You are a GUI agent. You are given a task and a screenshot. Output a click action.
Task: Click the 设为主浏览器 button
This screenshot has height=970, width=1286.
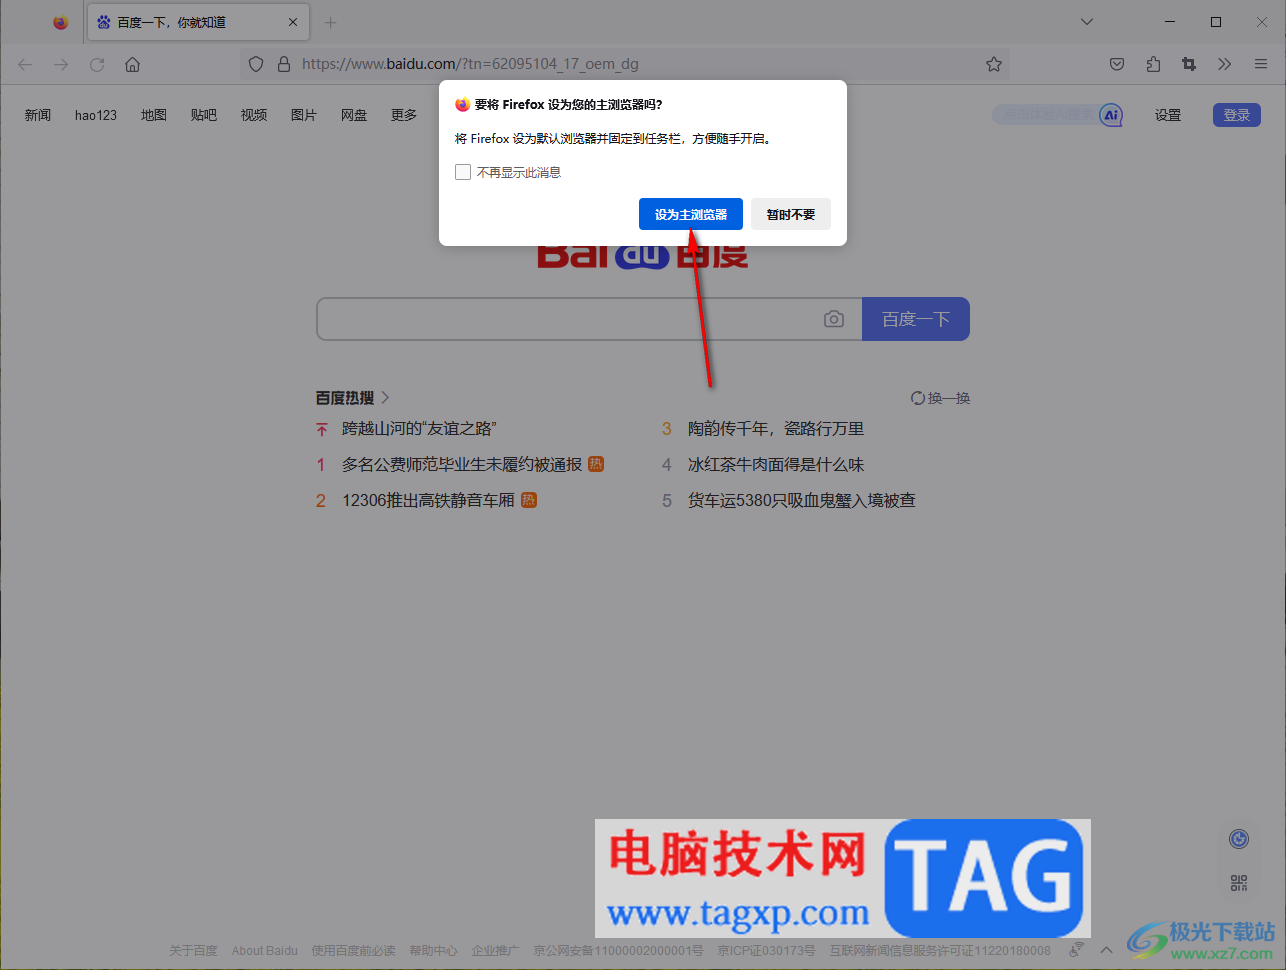coord(690,213)
